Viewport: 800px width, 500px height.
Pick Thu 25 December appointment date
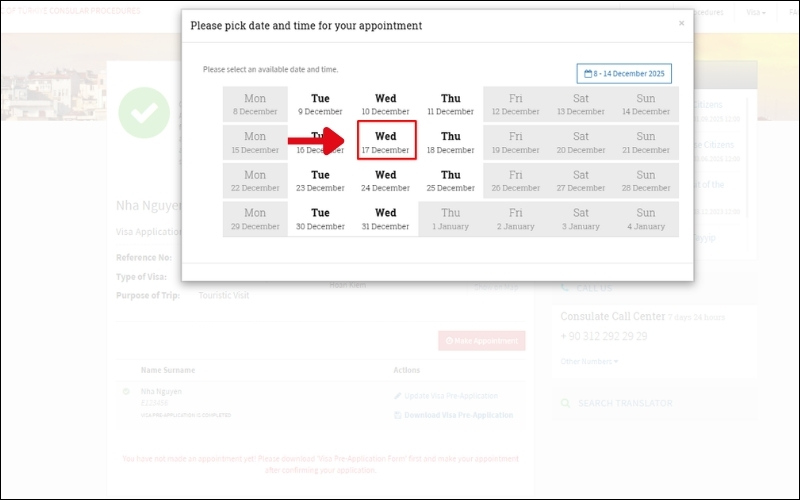451,181
